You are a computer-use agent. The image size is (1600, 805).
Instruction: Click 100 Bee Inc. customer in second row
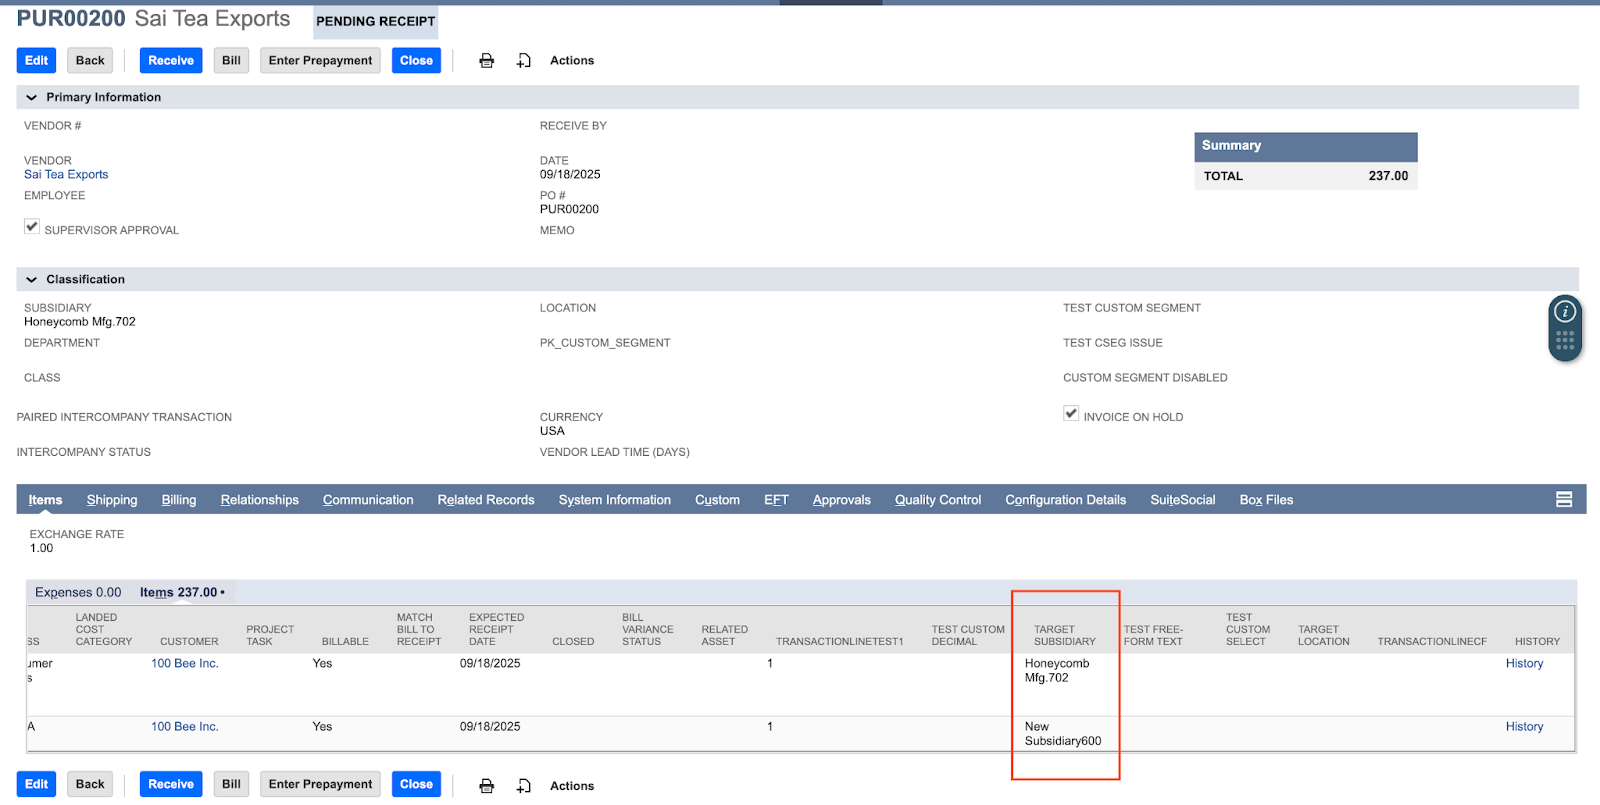click(185, 727)
